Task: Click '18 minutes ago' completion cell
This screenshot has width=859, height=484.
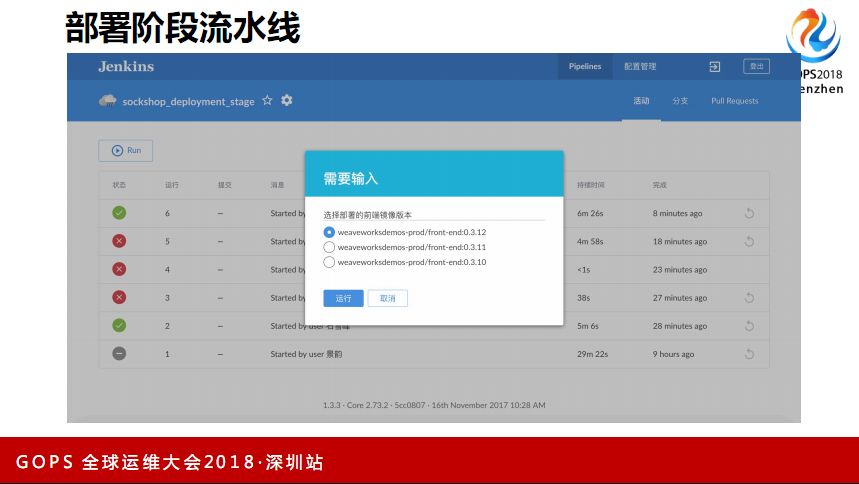Action: [x=680, y=241]
